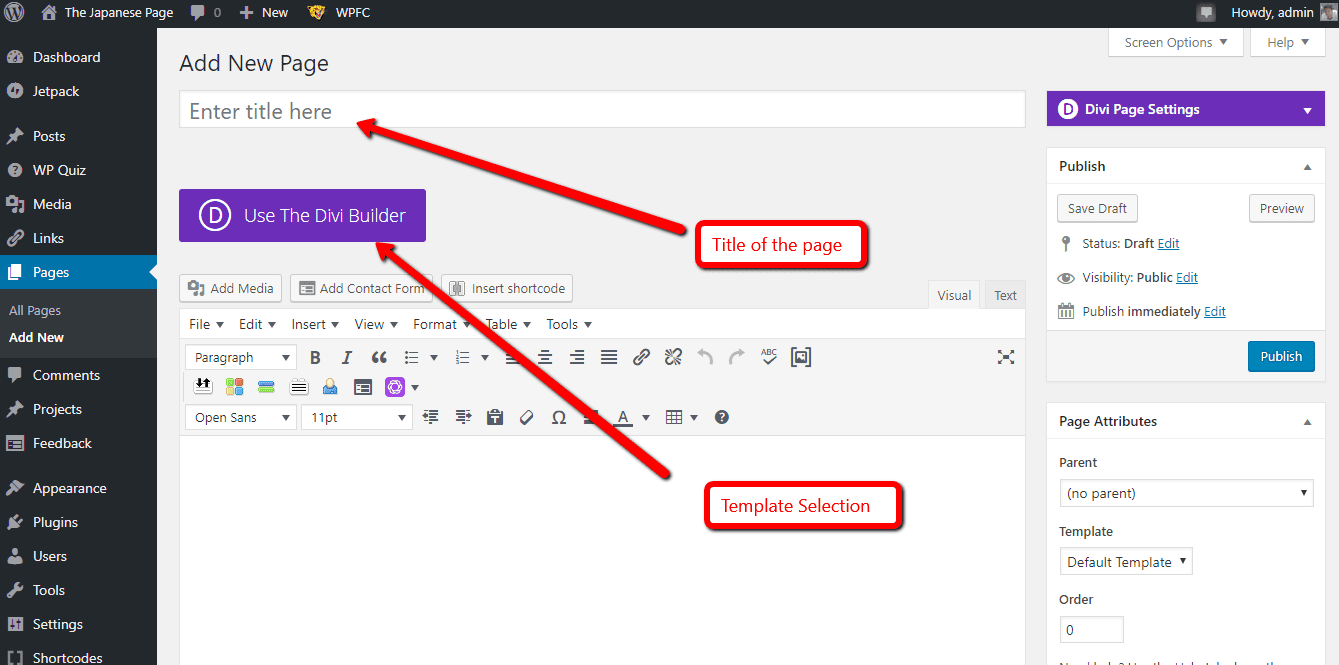Open the Default Template dropdown

coord(1126,561)
